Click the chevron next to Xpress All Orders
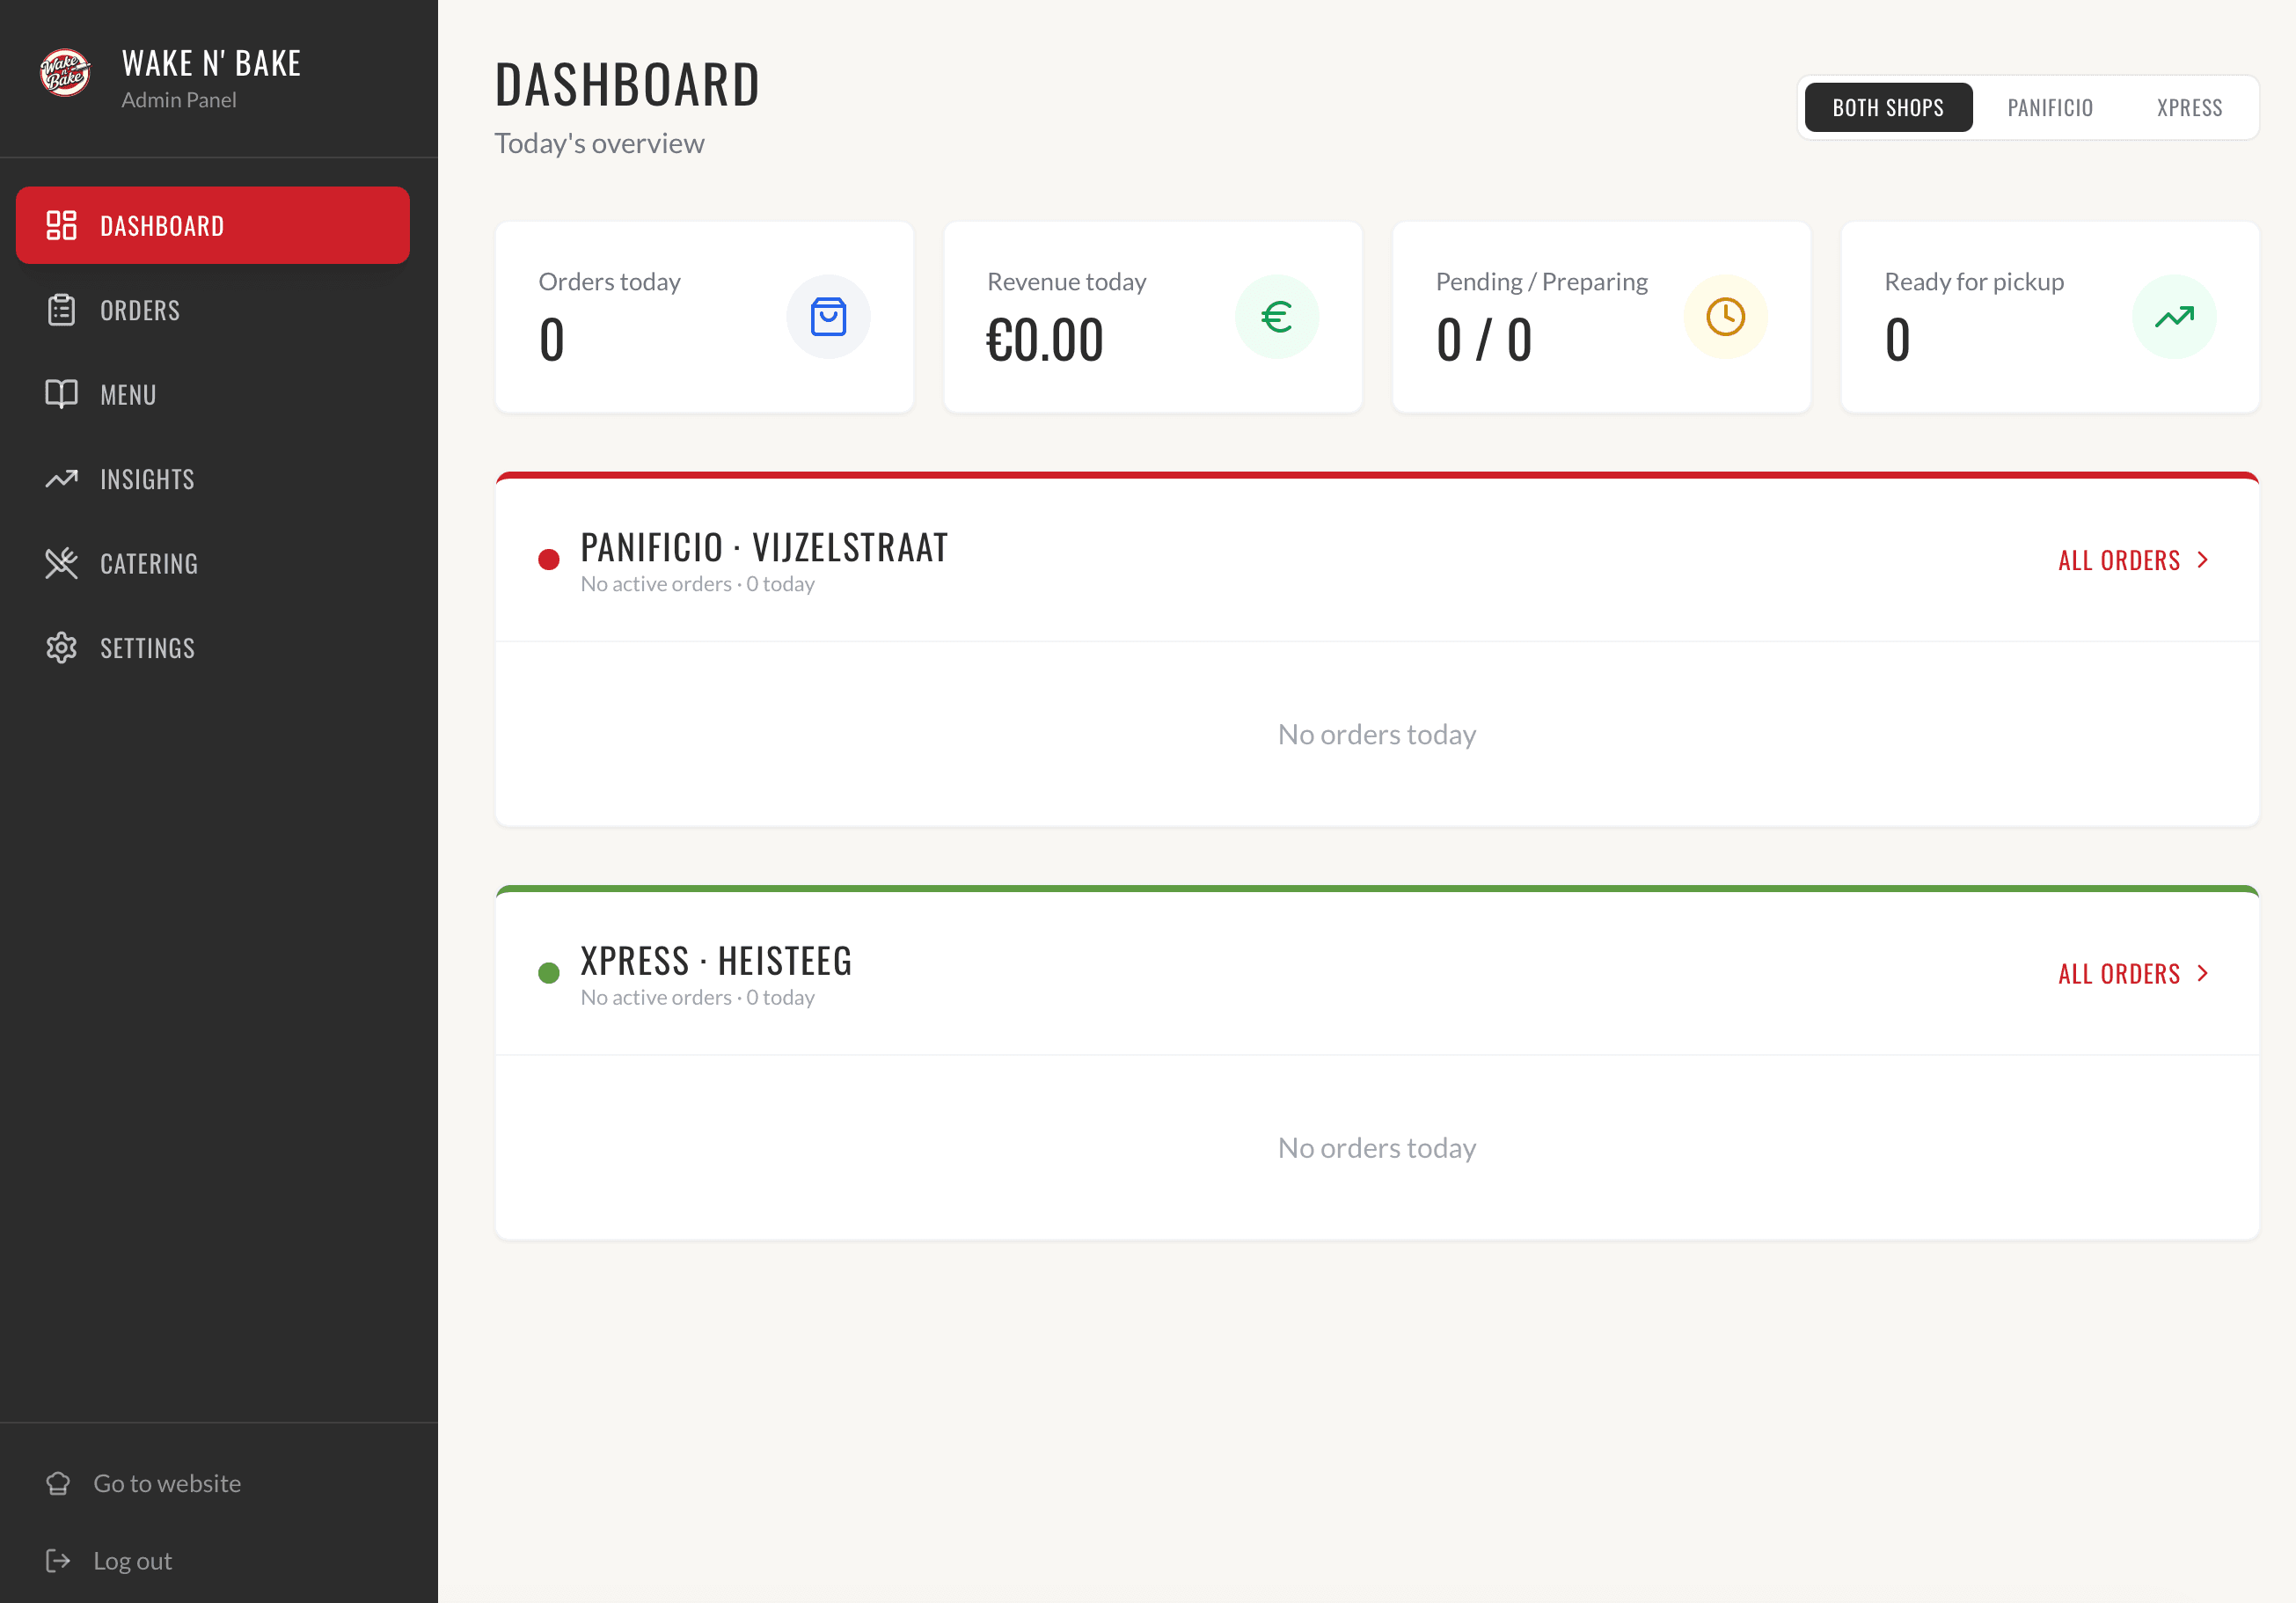Screen dimensions: 2296x1603 coord(2202,973)
